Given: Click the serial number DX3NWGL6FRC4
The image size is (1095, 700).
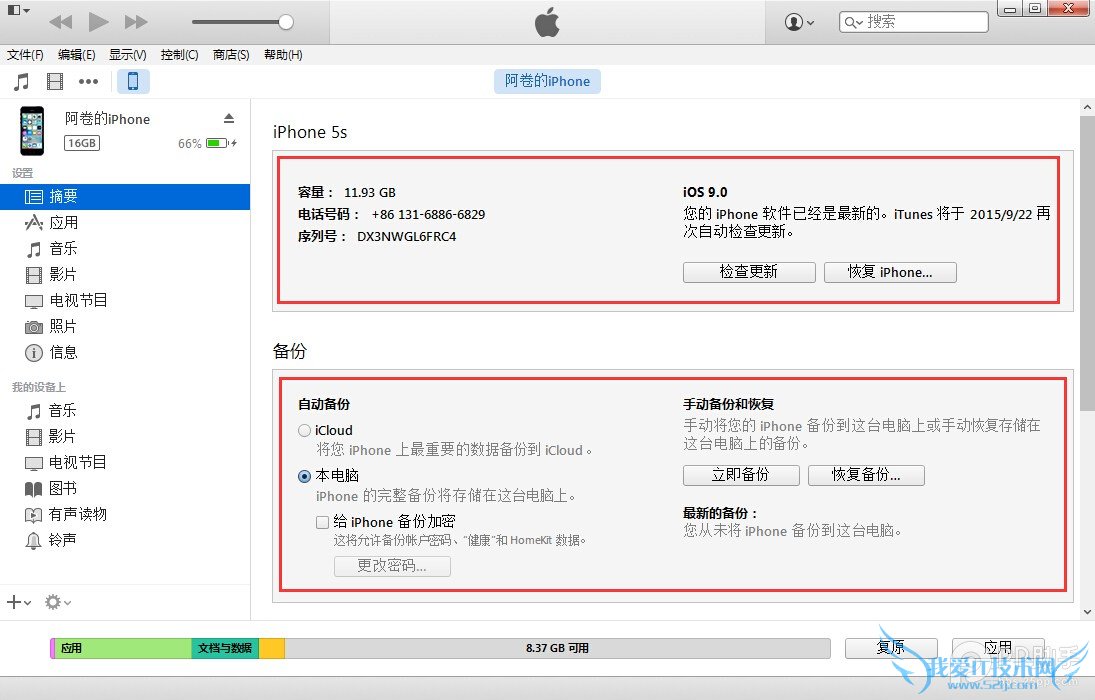Looking at the screenshot, I should 406,237.
